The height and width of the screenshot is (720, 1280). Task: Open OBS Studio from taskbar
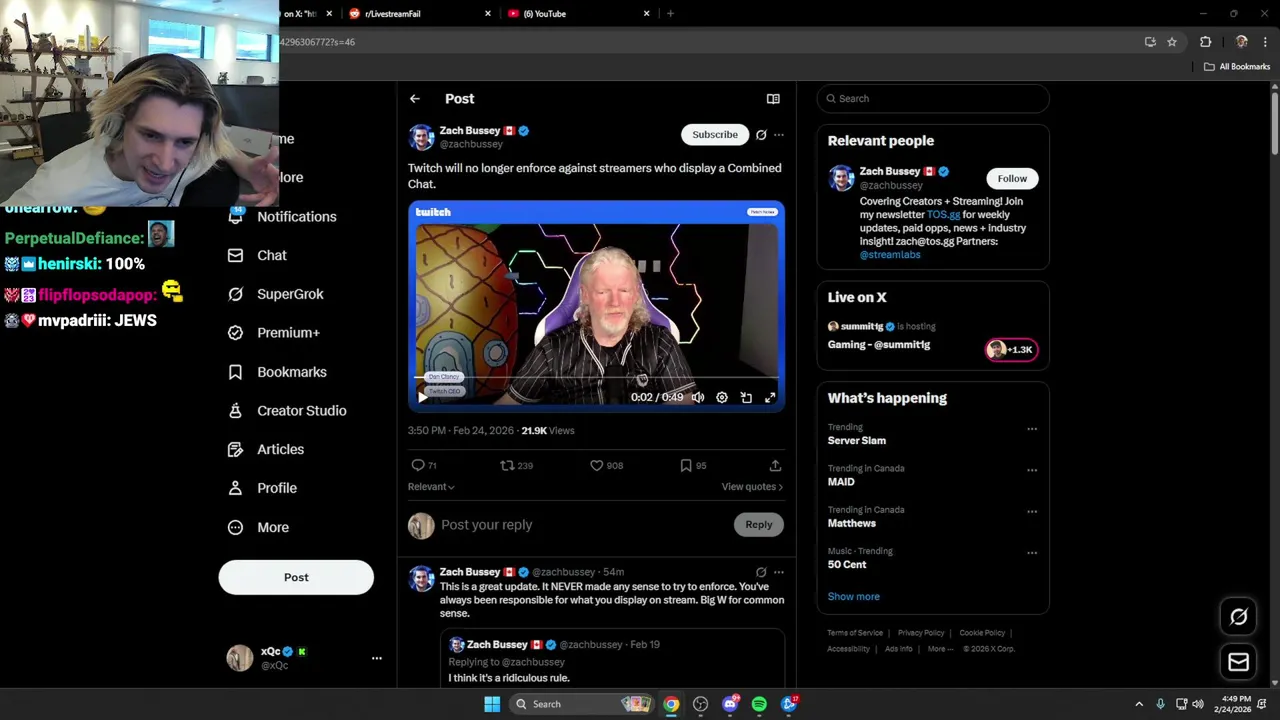click(x=700, y=705)
